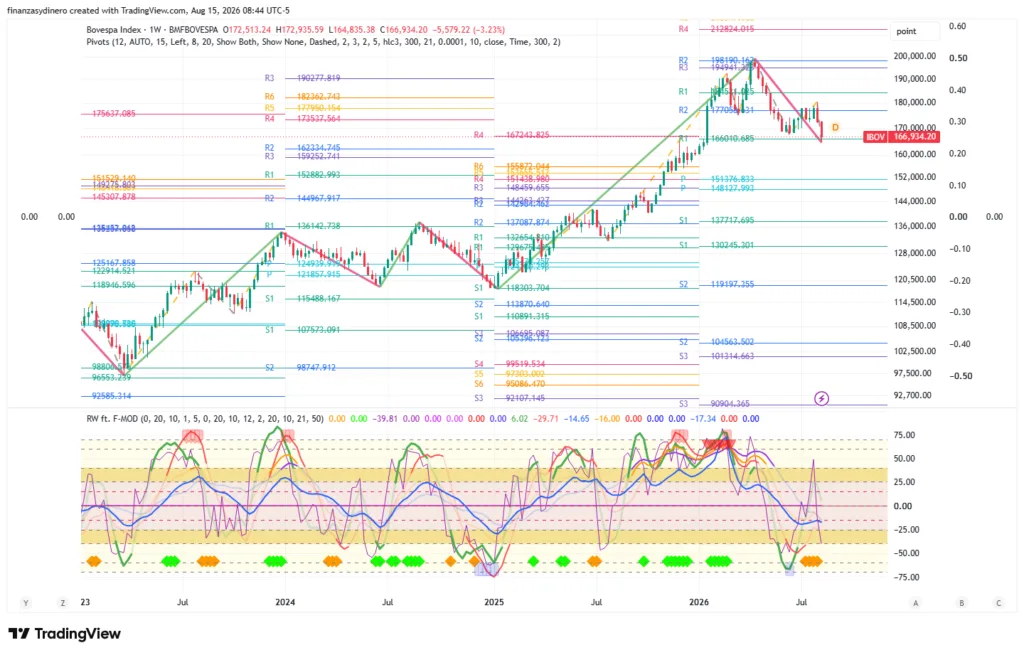Click the R3 190277.819 pivot label
Image resolution: width=1024 pixels, height=655 pixels.
pyautogui.click(x=302, y=78)
